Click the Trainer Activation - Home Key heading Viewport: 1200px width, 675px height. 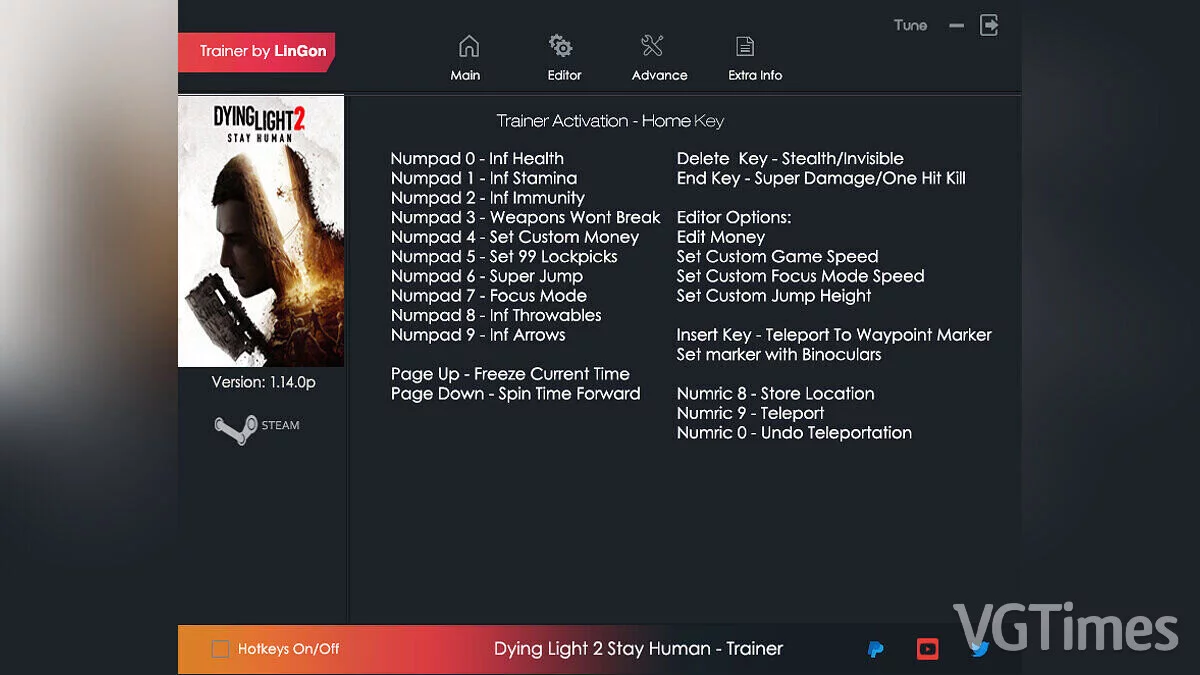coord(610,120)
